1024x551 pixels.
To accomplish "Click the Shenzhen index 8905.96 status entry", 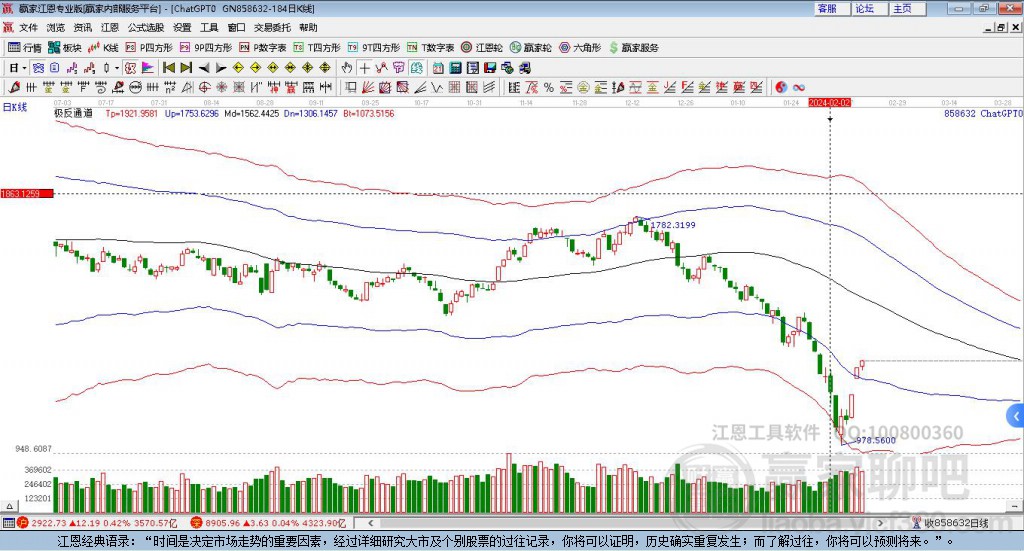I will click(x=268, y=523).
